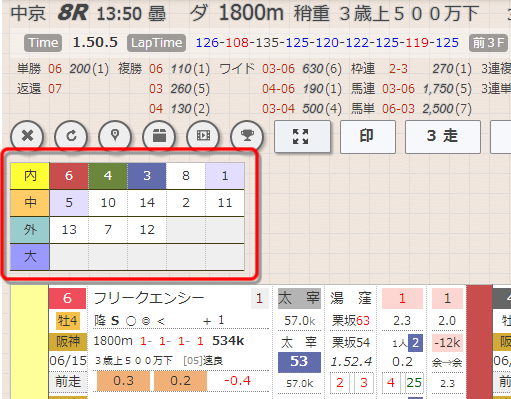Click lavender cell 5 in 中 row
Image resolution: width=511 pixels, height=399 pixels.
69,203
